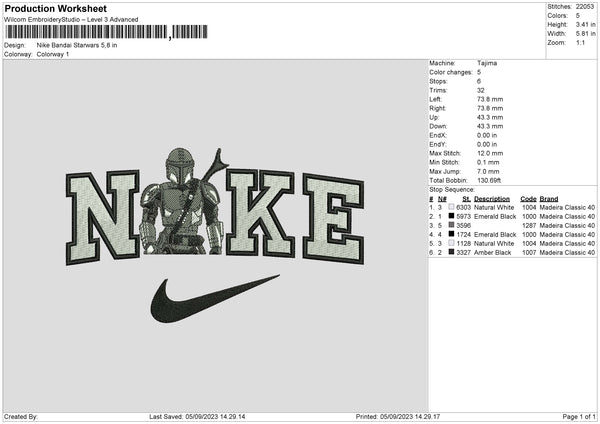Viewport: 600px width, 424px height.
Task: Click the code 1007 in the Amber Black row
Action: [x=529, y=253]
